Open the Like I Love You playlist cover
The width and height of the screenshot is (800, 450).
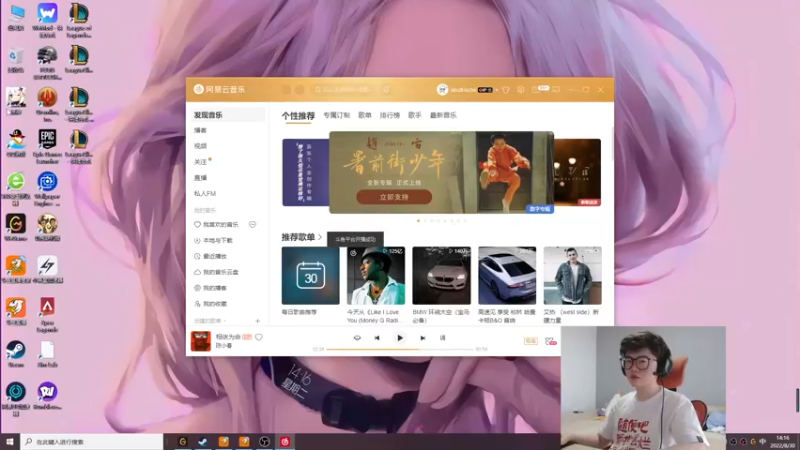click(376, 276)
